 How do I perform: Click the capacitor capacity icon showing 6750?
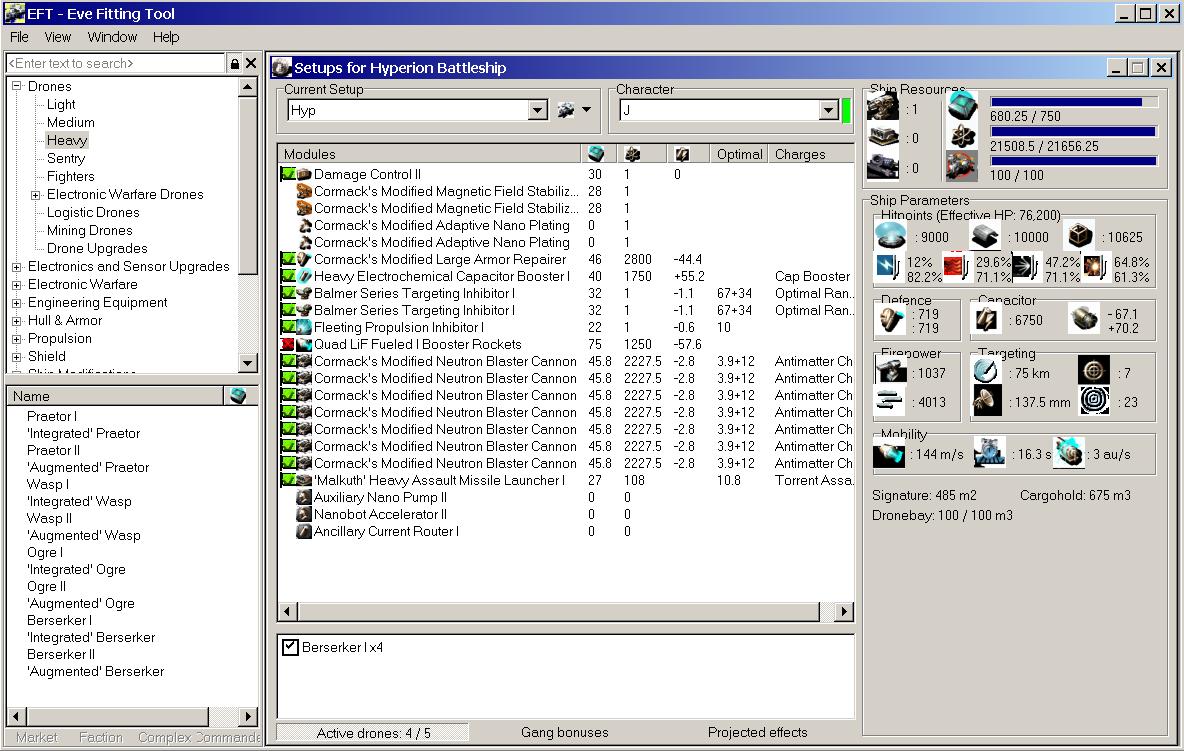986,320
